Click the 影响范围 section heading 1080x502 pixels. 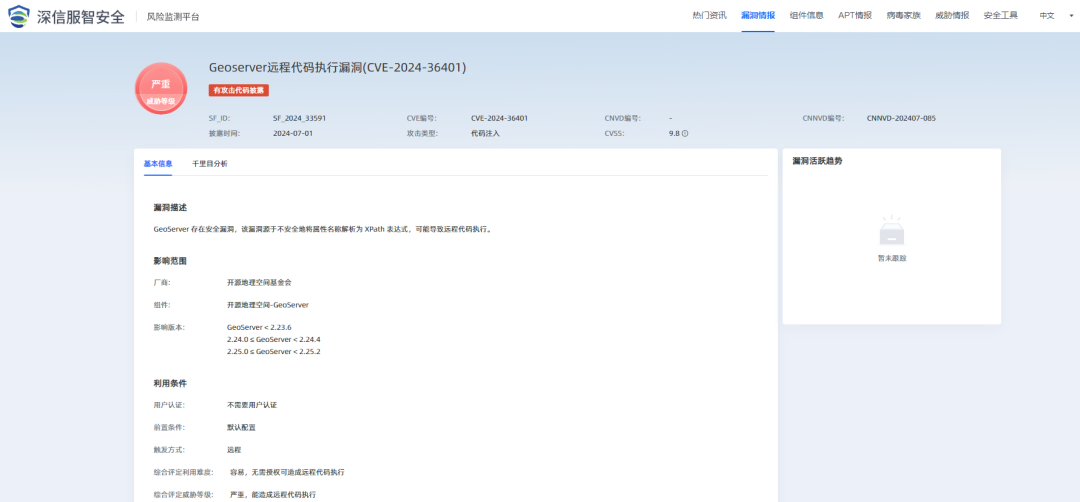point(170,261)
